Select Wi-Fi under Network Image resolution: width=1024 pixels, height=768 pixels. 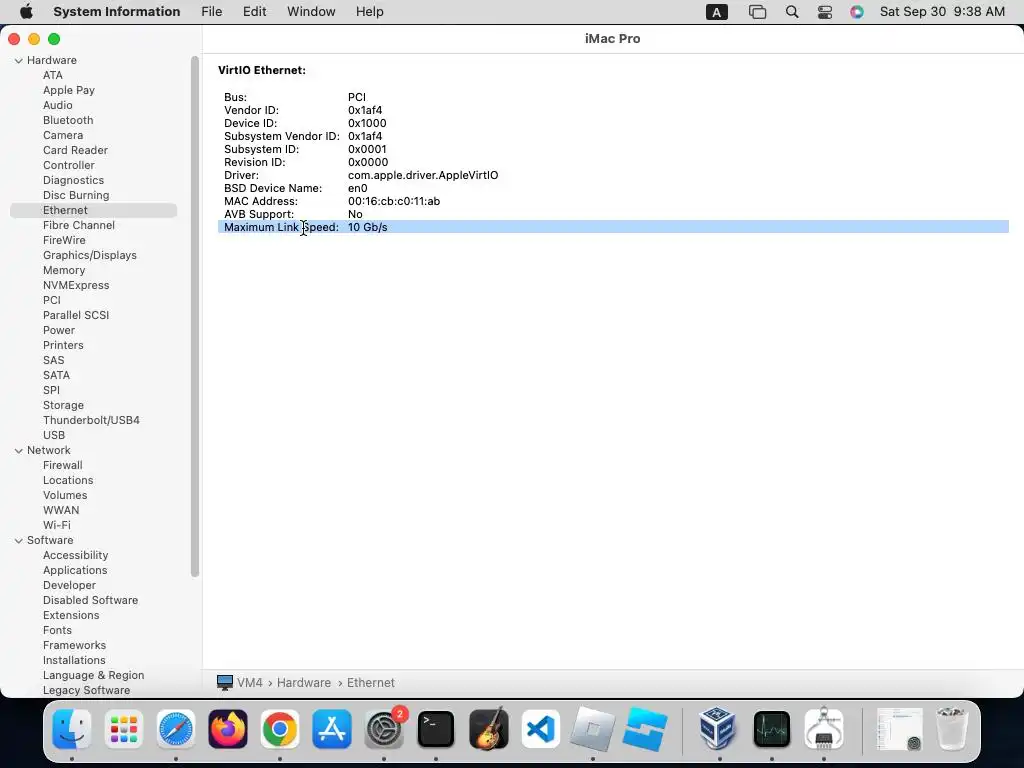pyautogui.click(x=57, y=525)
